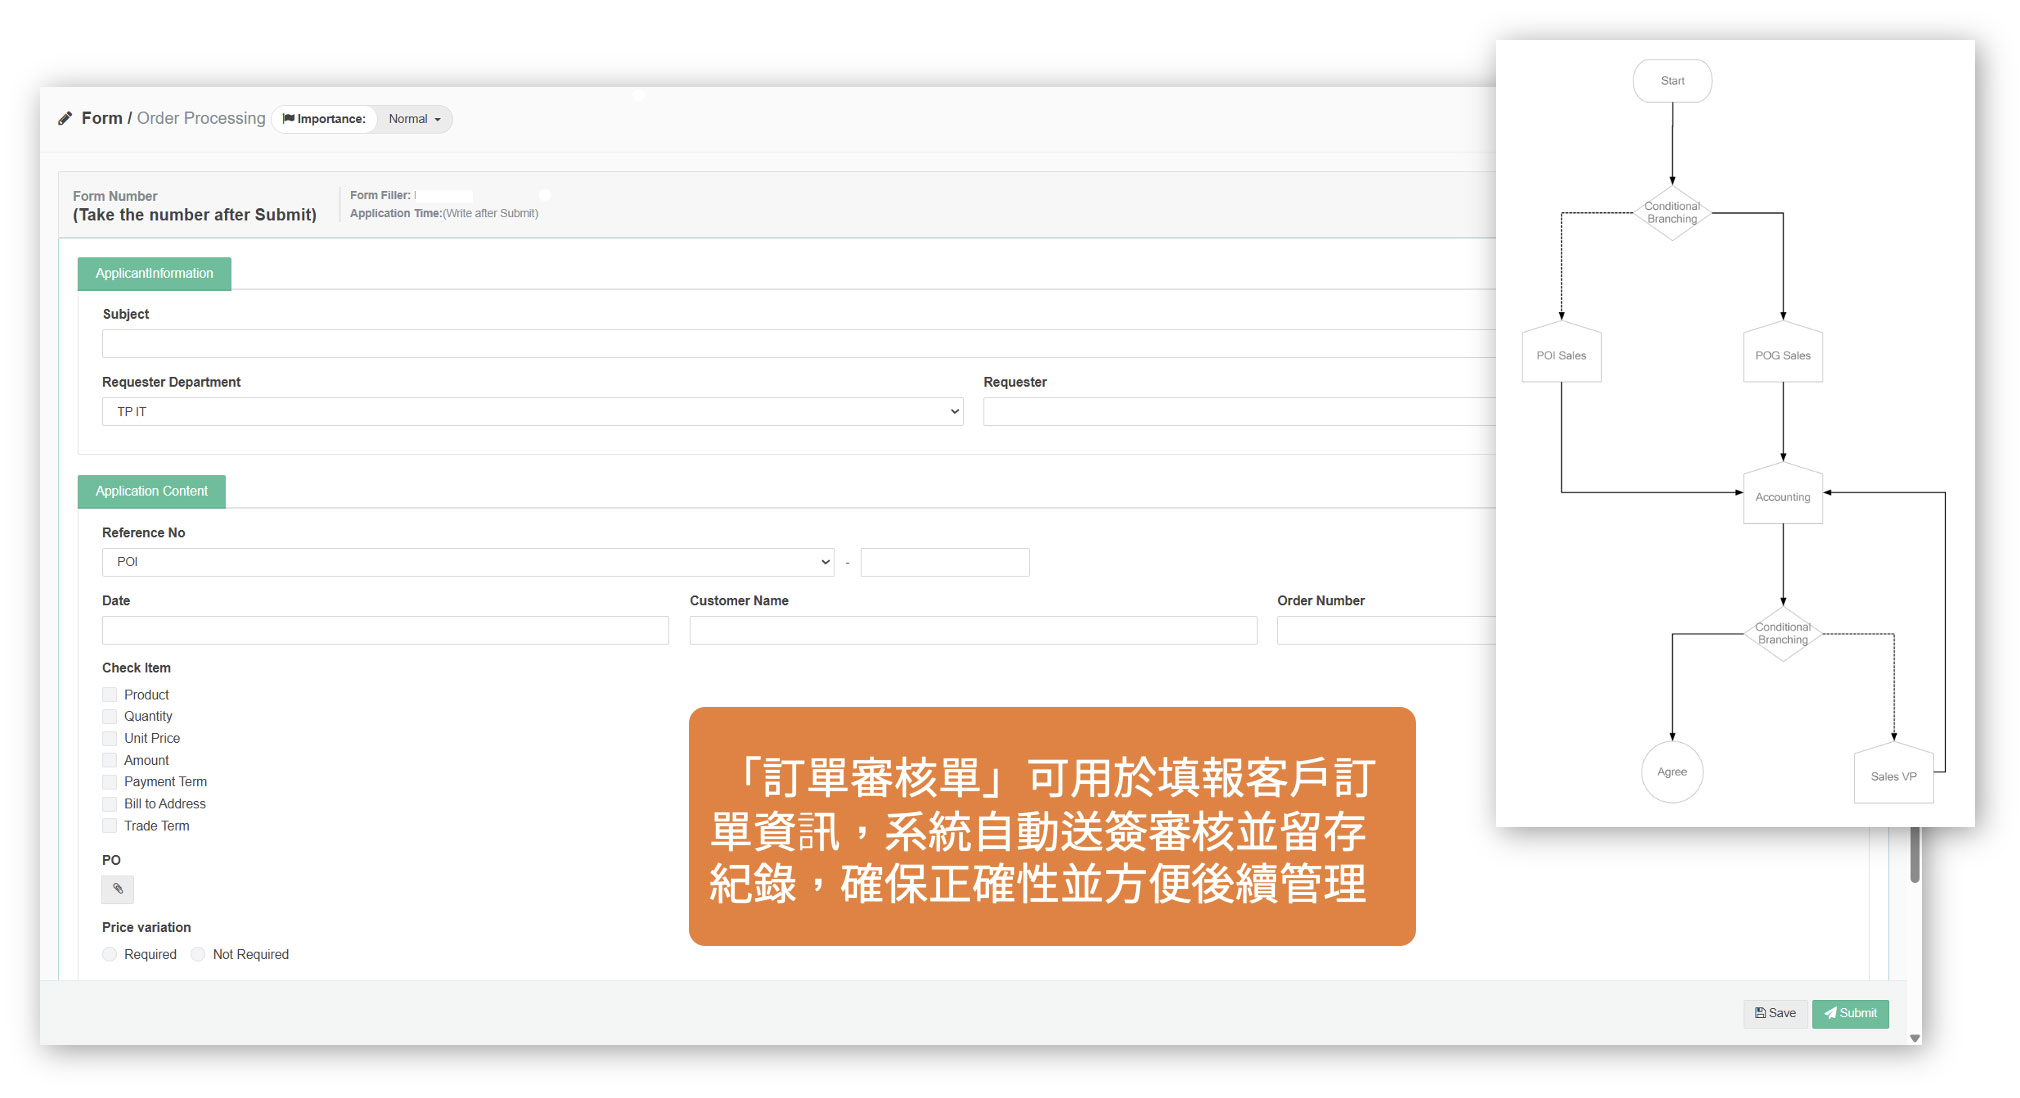Click the Sales VP workflow node
The width and height of the screenshot is (2020, 1098).
pyautogui.click(x=1893, y=776)
